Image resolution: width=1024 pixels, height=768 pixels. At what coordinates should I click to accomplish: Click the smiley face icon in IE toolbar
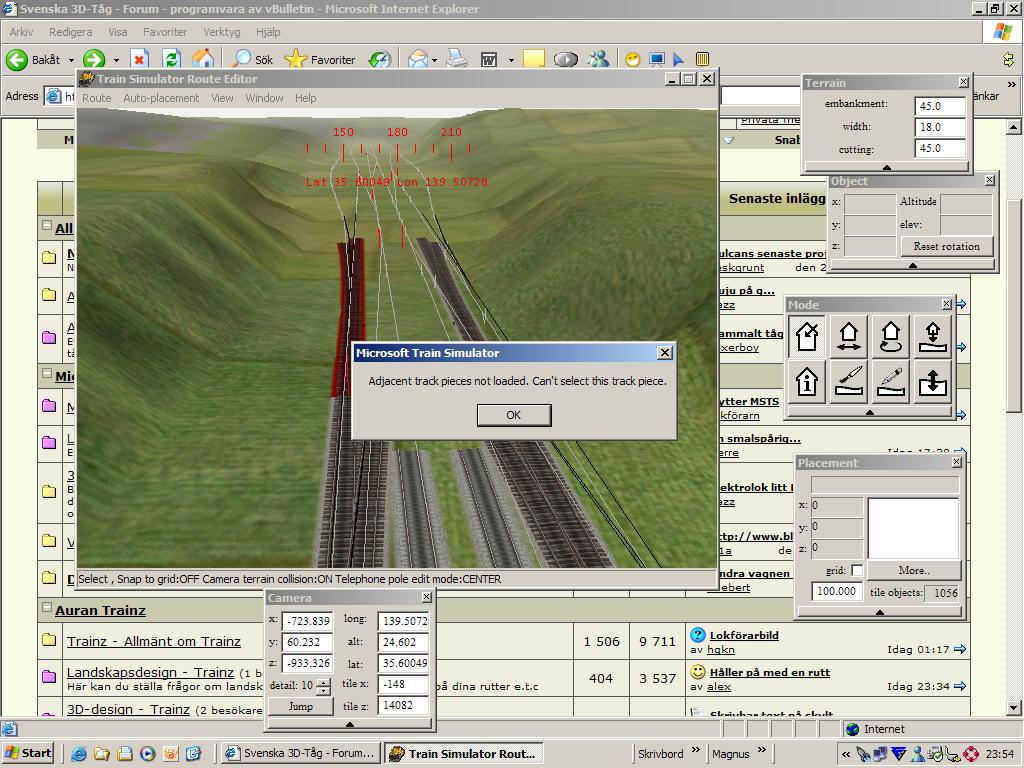coord(632,59)
